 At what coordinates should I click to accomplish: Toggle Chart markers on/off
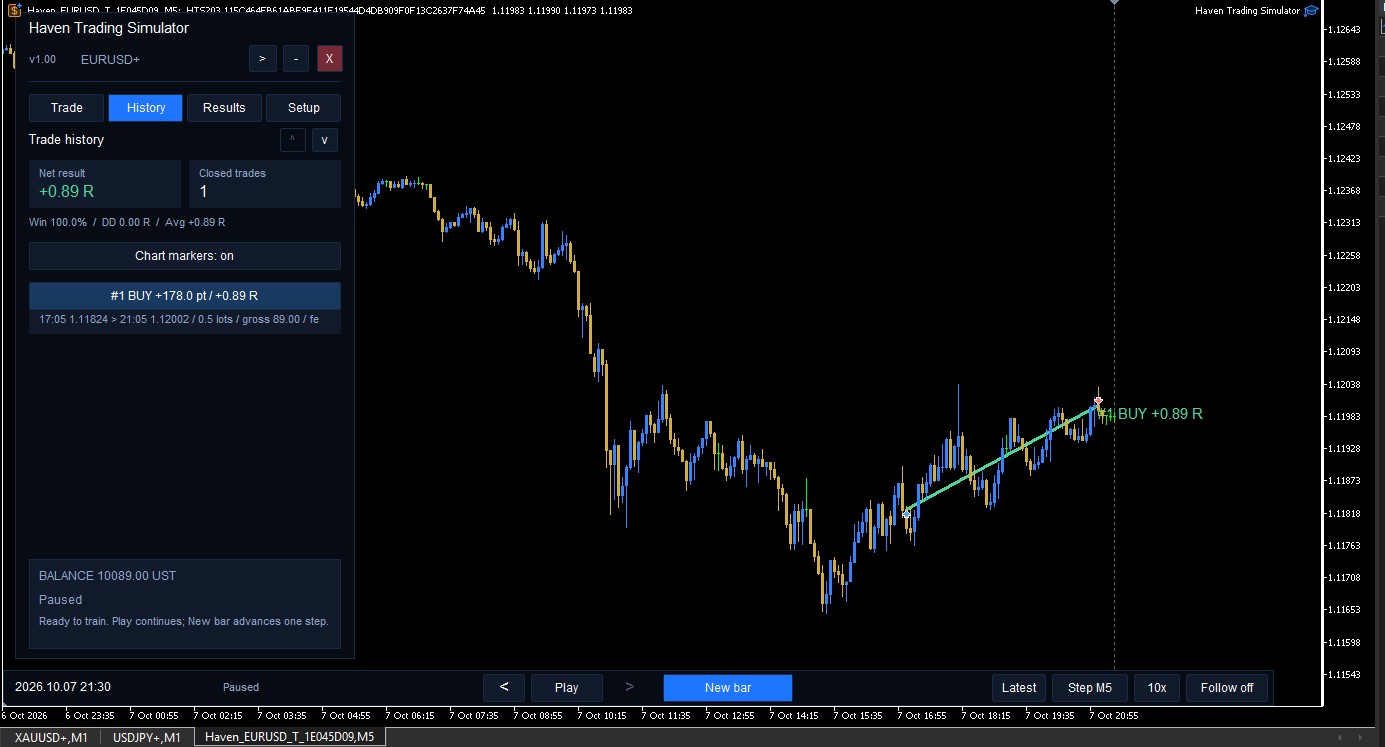pyautogui.click(x=185, y=256)
